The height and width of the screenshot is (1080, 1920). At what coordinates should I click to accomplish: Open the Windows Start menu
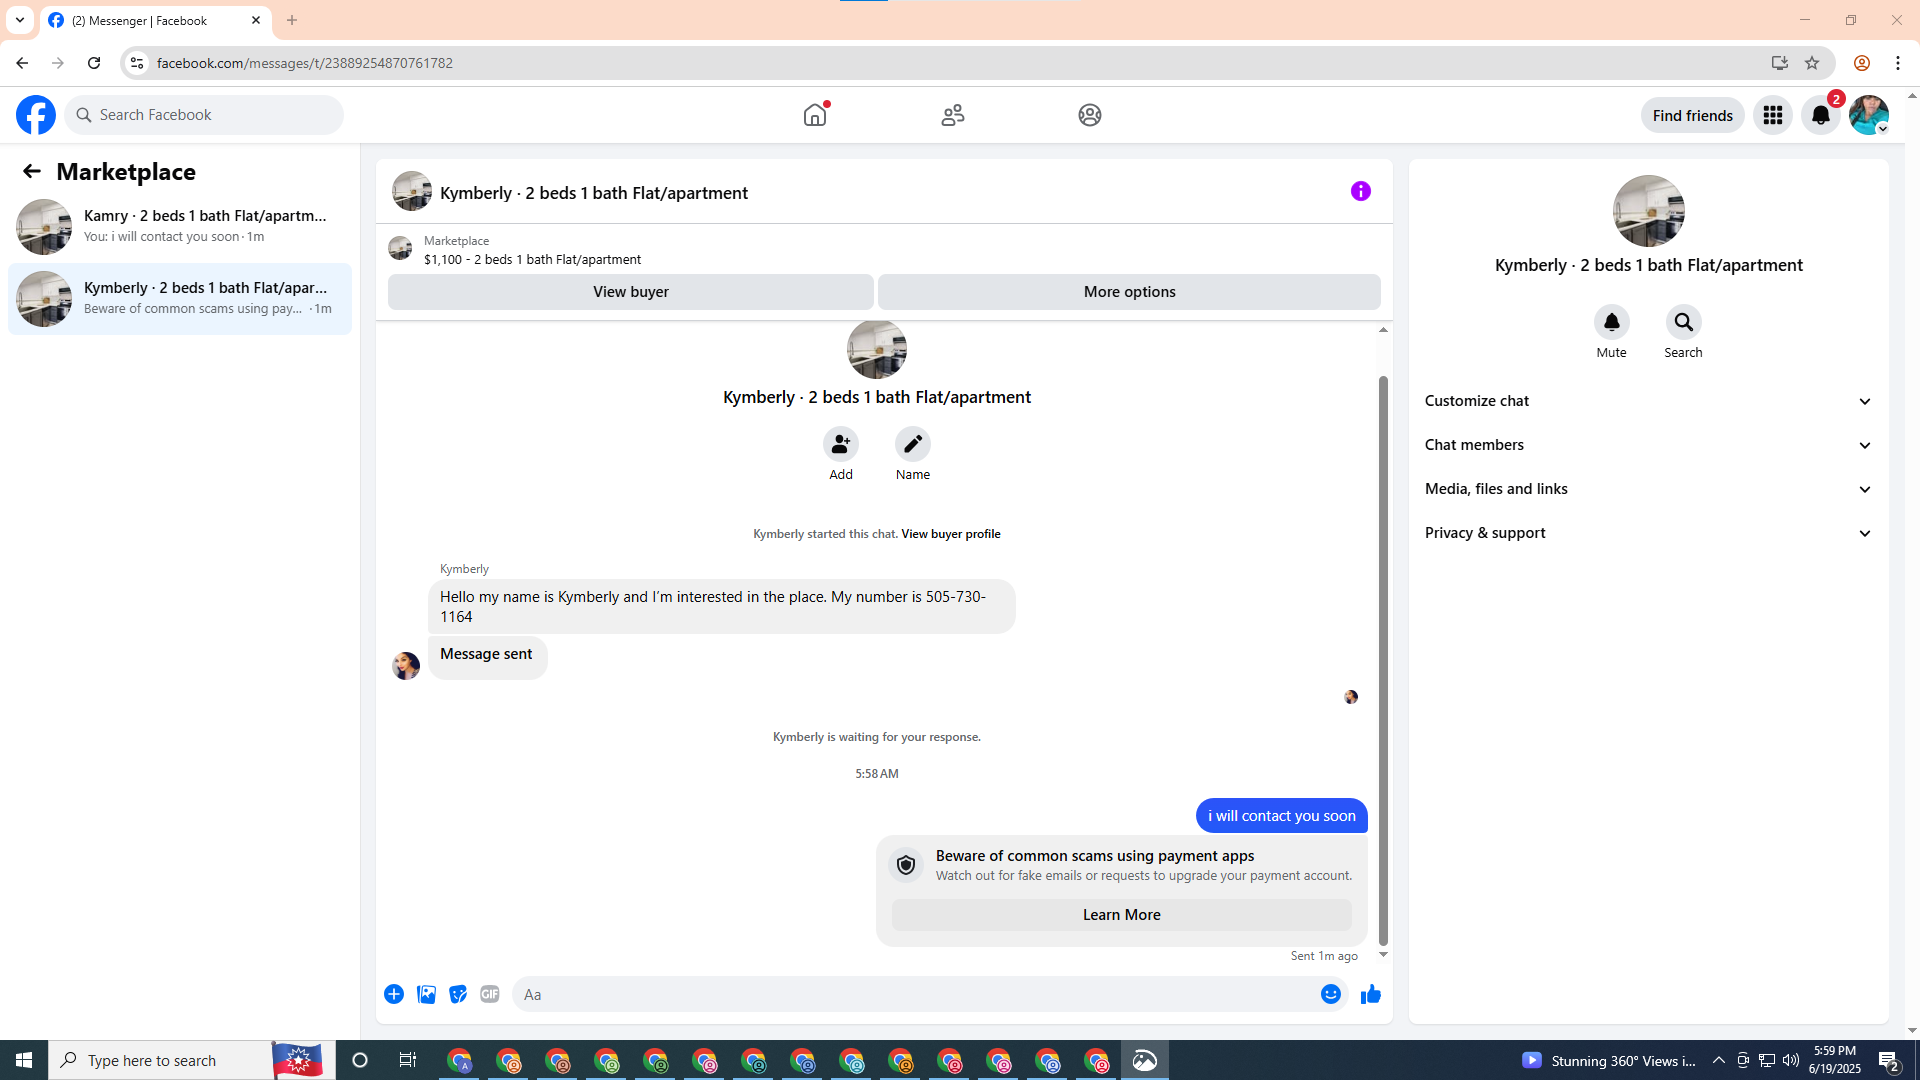pyautogui.click(x=24, y=1060)
